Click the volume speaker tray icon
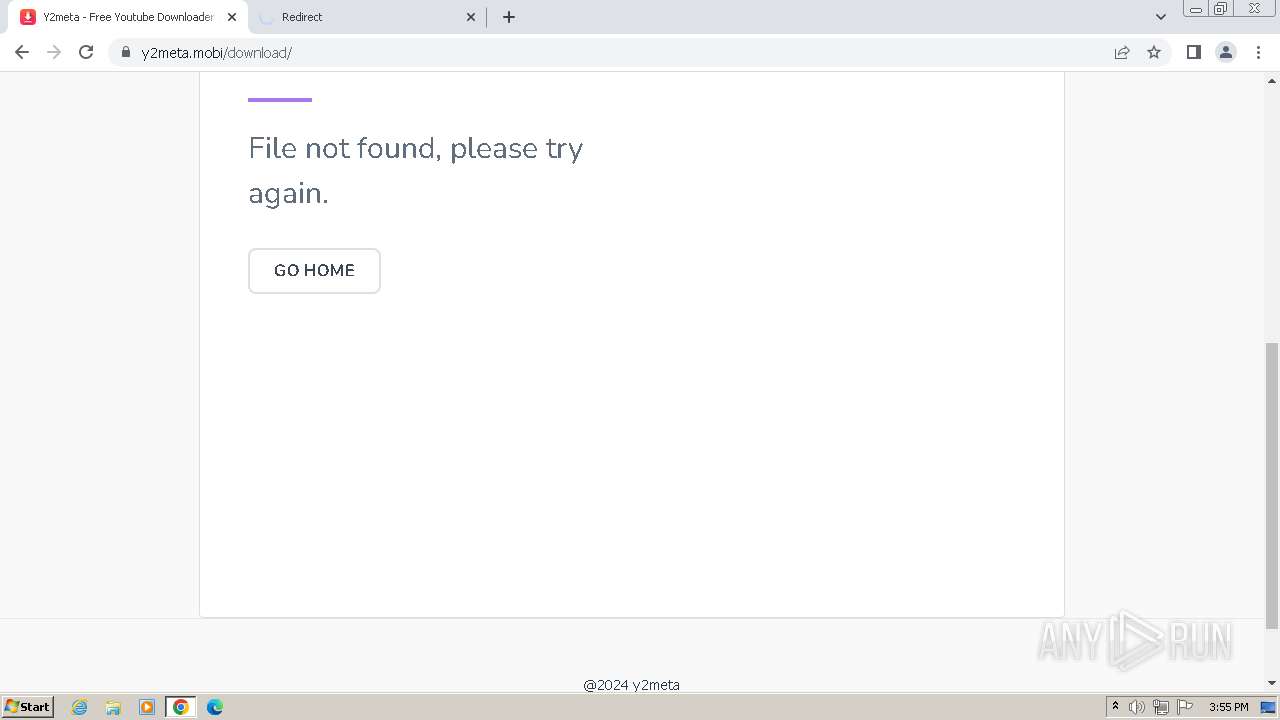 click(x=1137, y=707)
